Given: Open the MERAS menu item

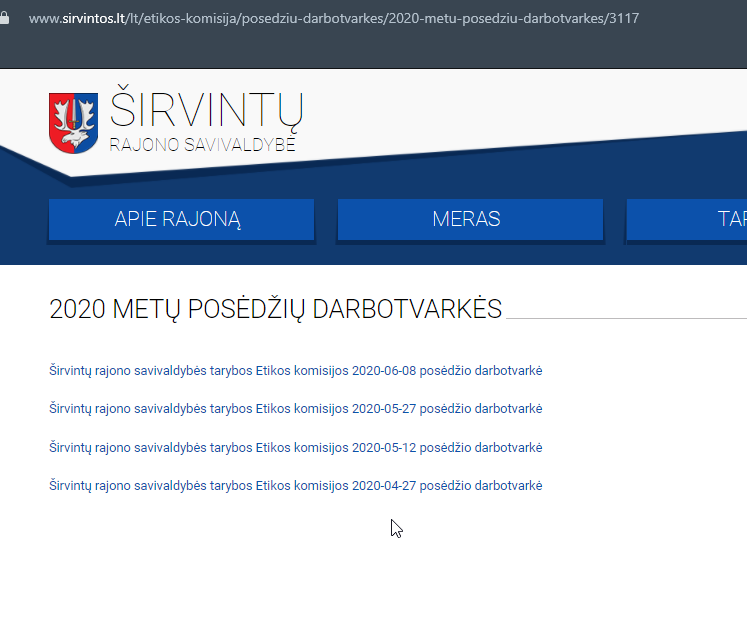Looking at the screenshot, I should (x=469, y=220).
